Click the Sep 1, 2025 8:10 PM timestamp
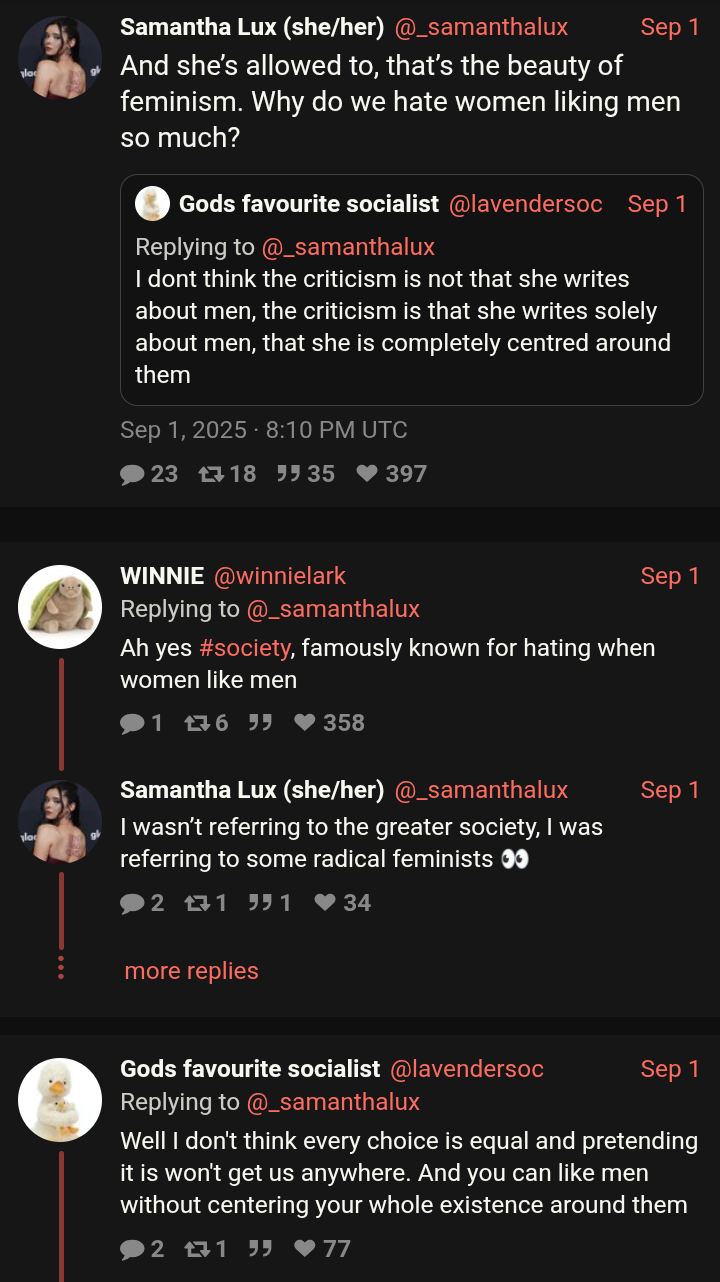 click(x=264, y=430)
